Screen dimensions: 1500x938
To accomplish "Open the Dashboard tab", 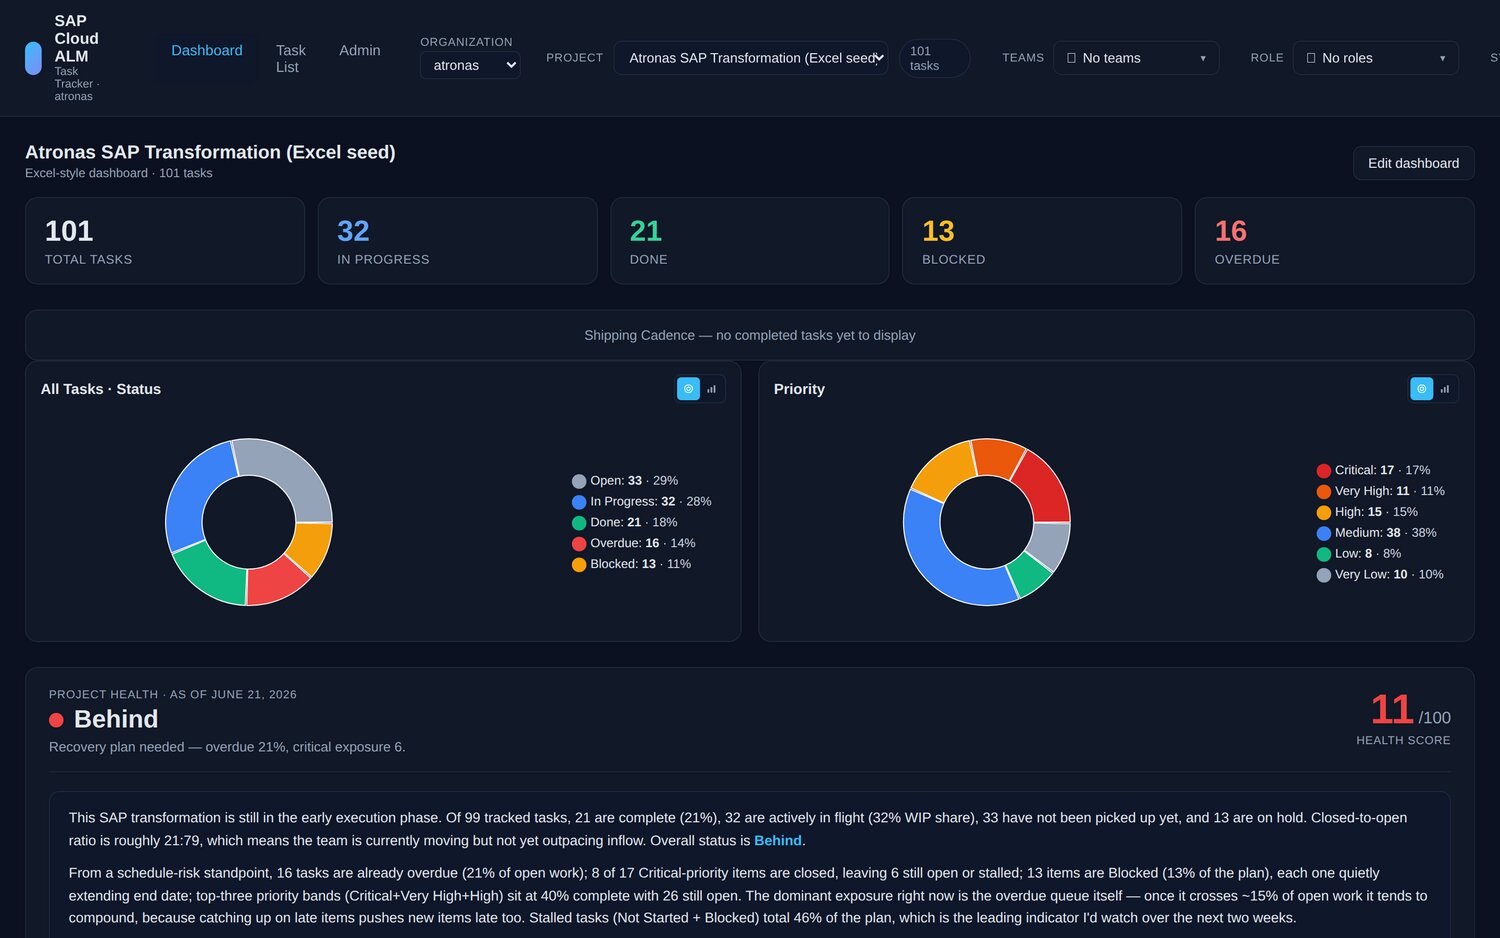I will 207,51.
